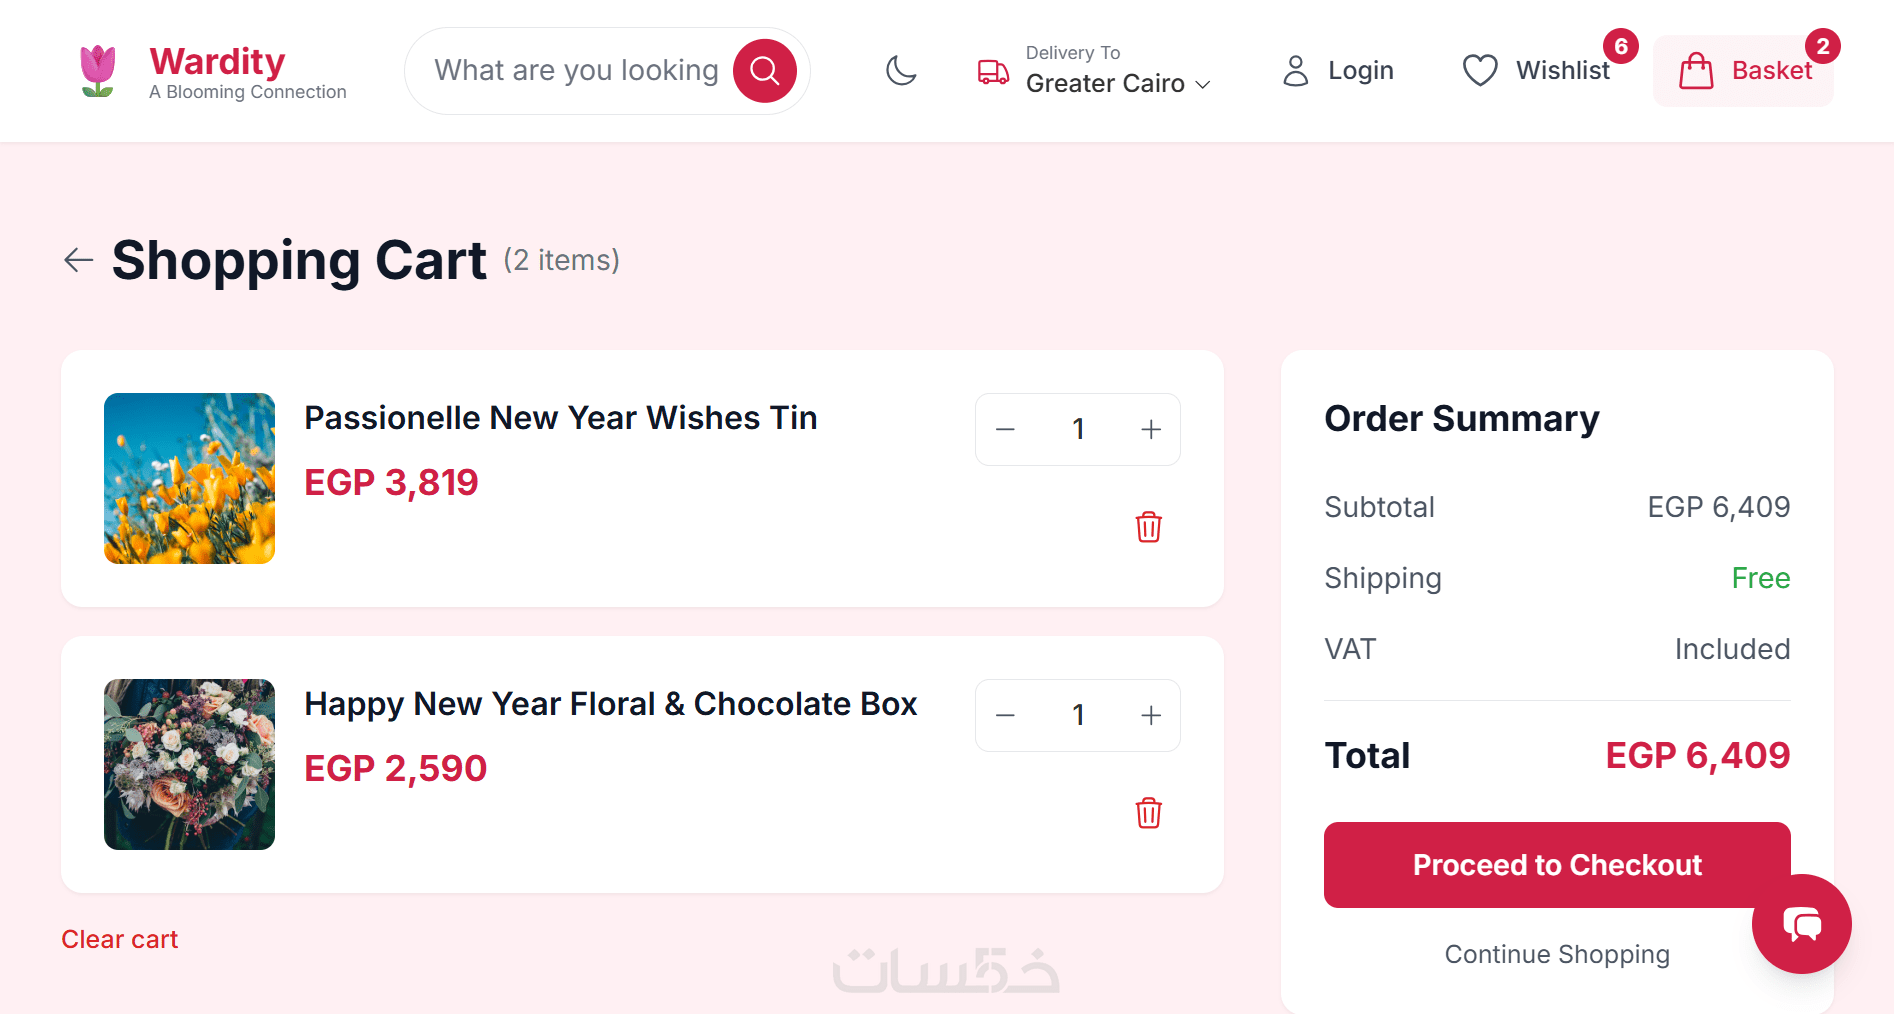Delete Passionelle New Year Wishes Tin item
The image size is (1894, 1014).
tap(1149, 527)
